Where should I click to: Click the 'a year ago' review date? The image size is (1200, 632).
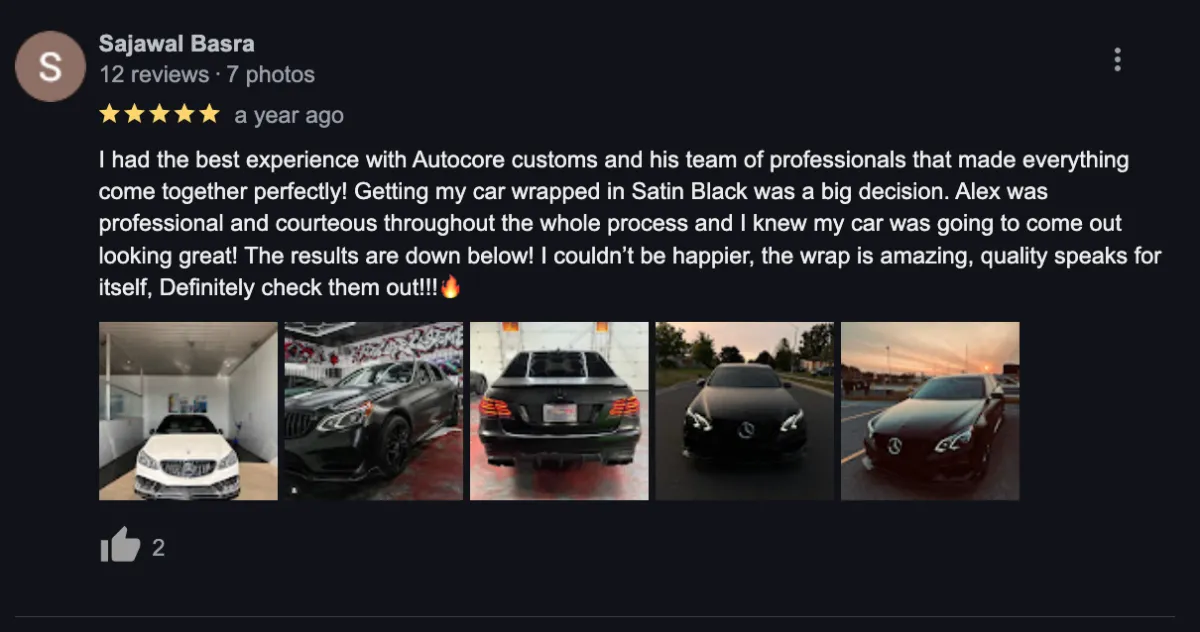pyautogui.click(x=289, y=116)
